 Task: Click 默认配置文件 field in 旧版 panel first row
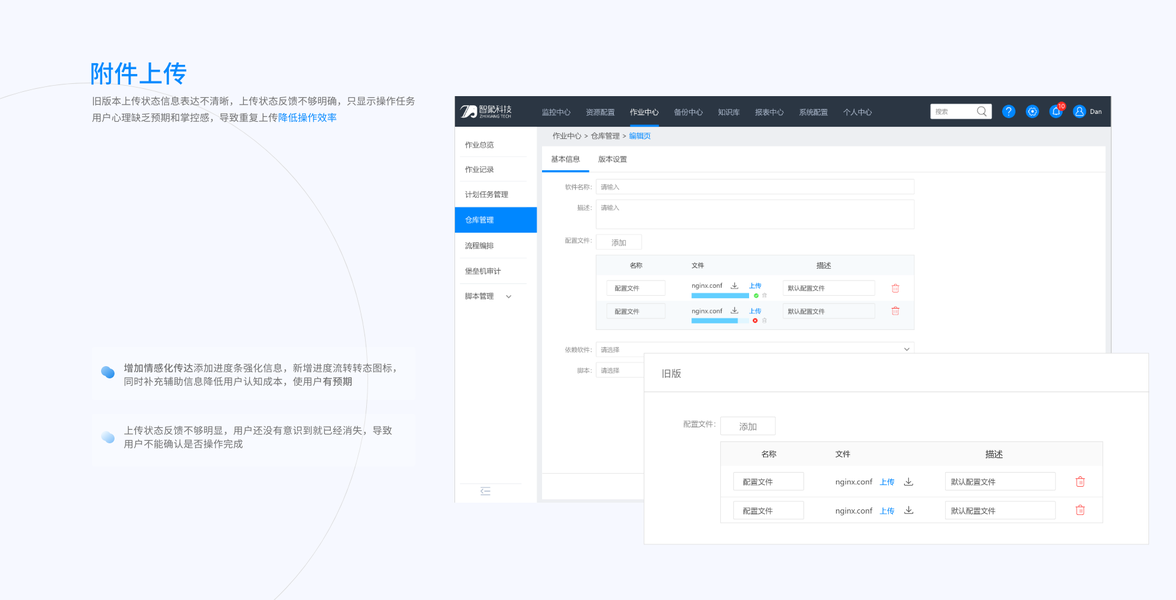[1000, 482]
